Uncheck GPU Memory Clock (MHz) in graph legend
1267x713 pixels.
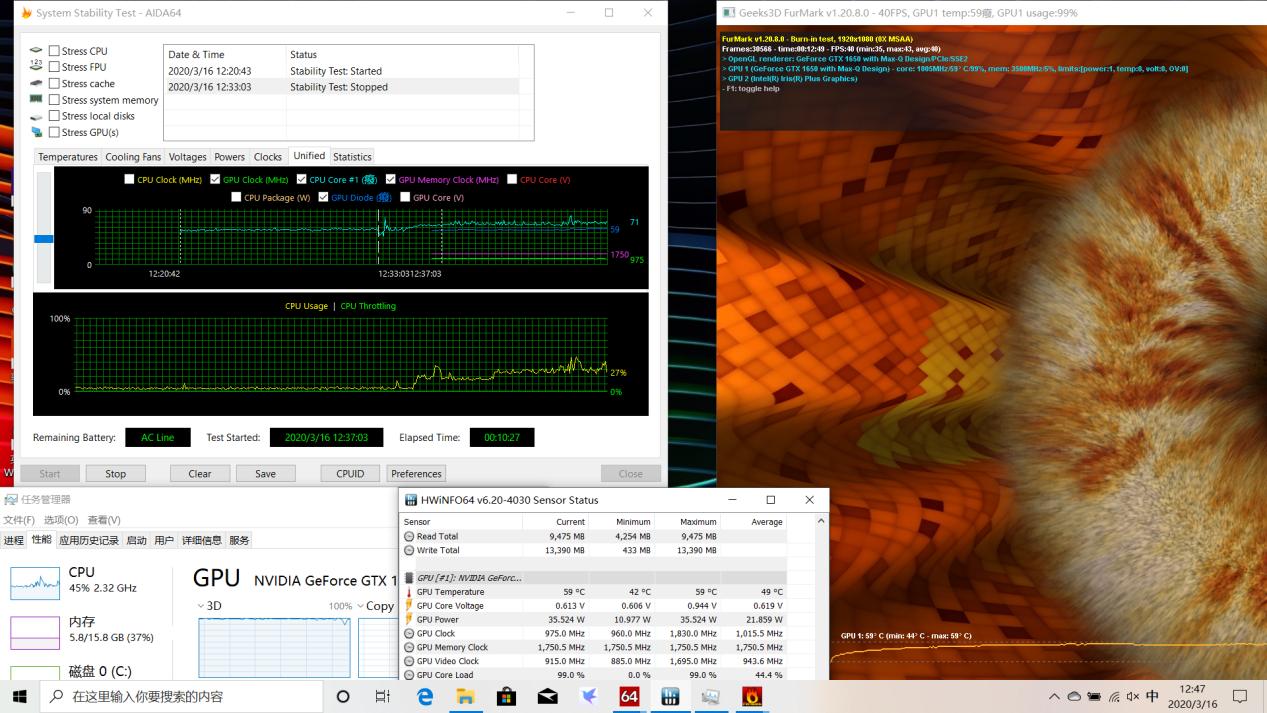coord(391,180)
